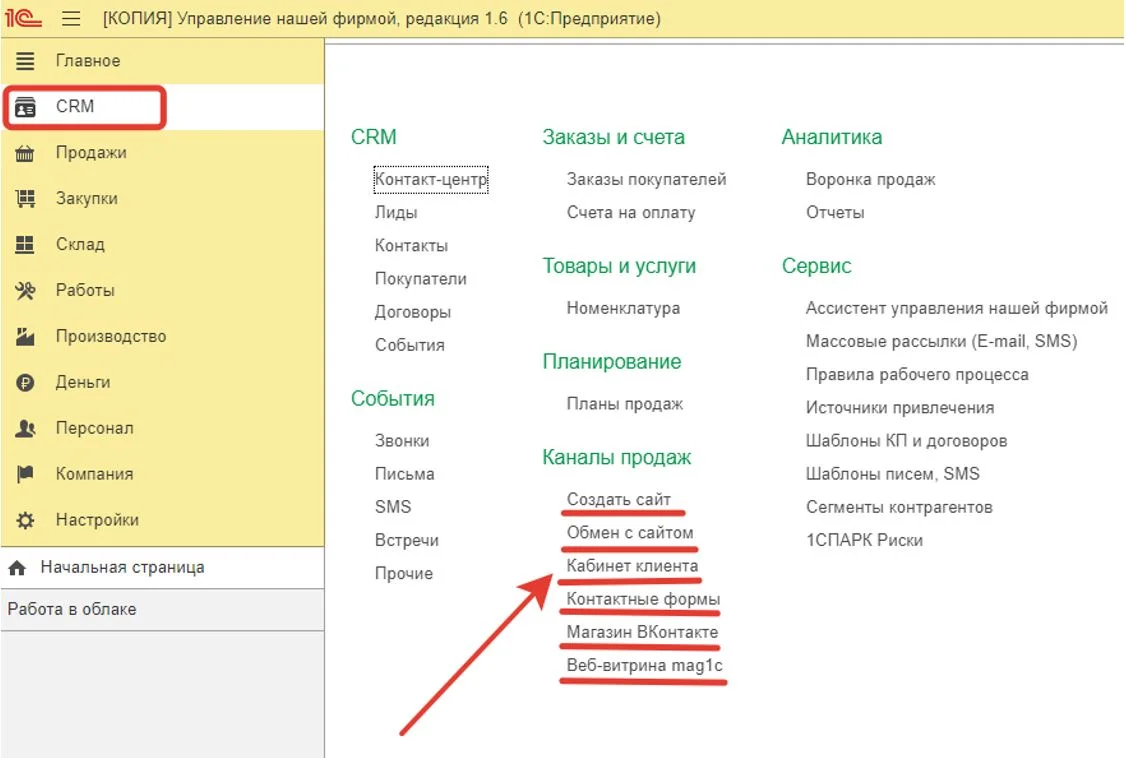Screen dimensions: 1126x758
Task: Open 1СПАРК Риски
Action: (x=864, y=541)
